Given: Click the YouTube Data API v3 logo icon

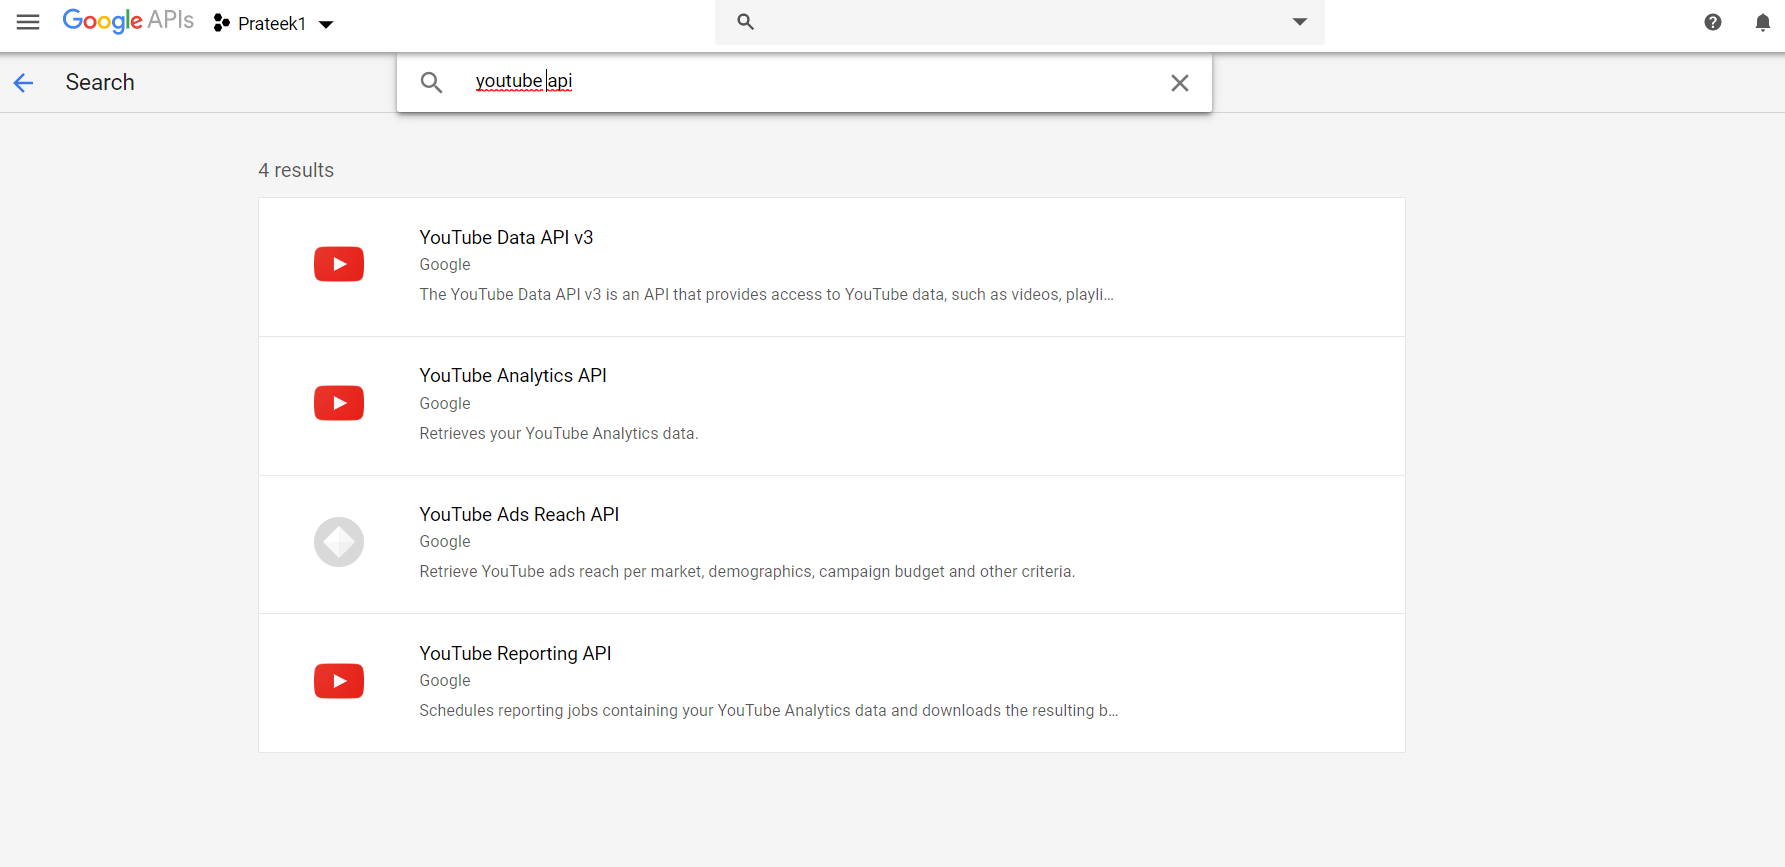Looking at the screenshot, I should 339,264.
